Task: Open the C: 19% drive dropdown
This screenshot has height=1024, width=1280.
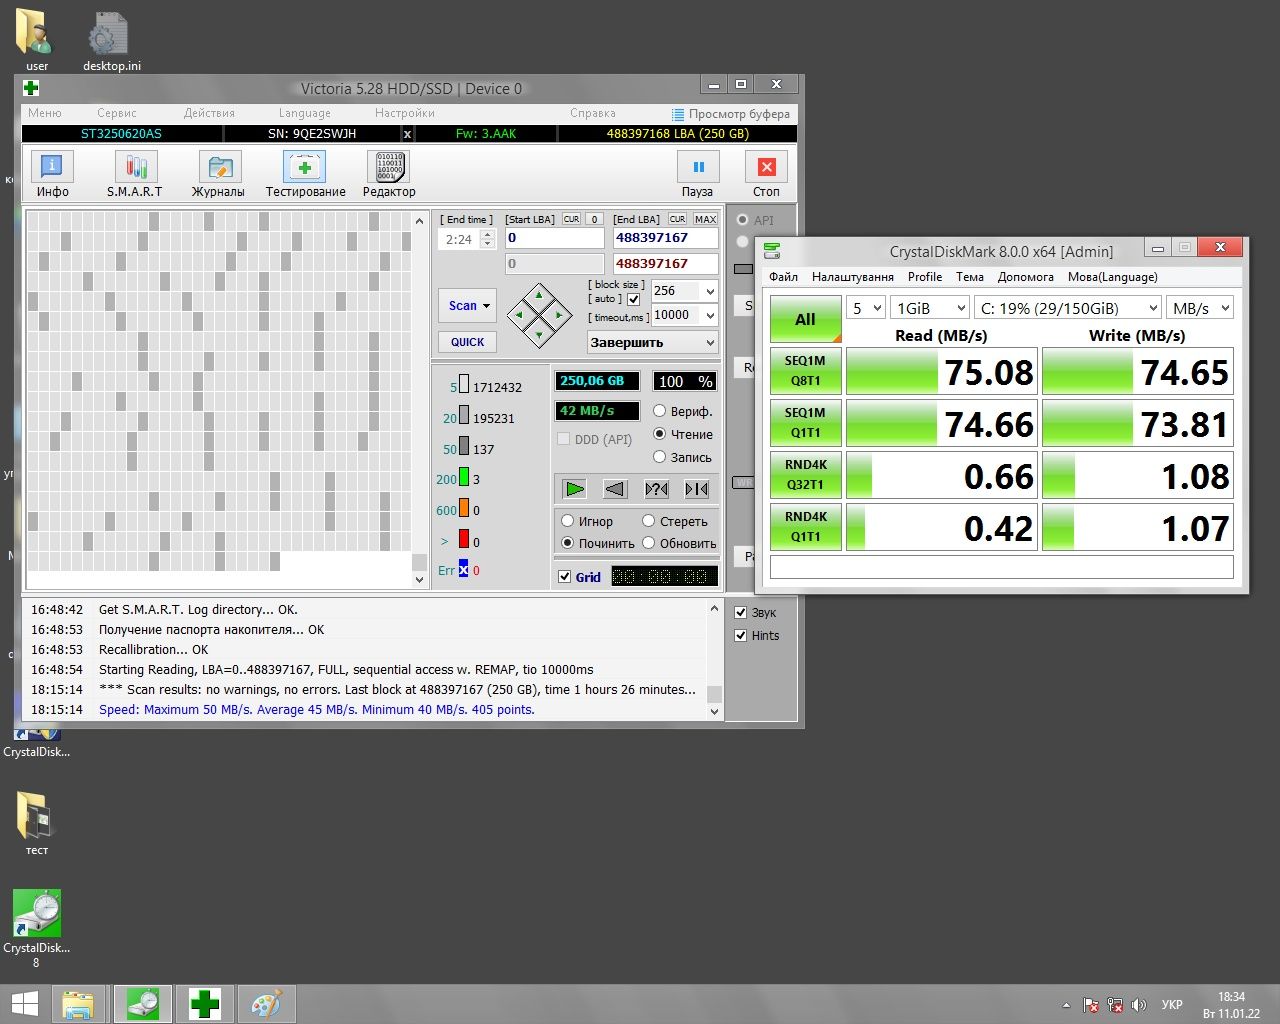Action: click(1068, 308)
